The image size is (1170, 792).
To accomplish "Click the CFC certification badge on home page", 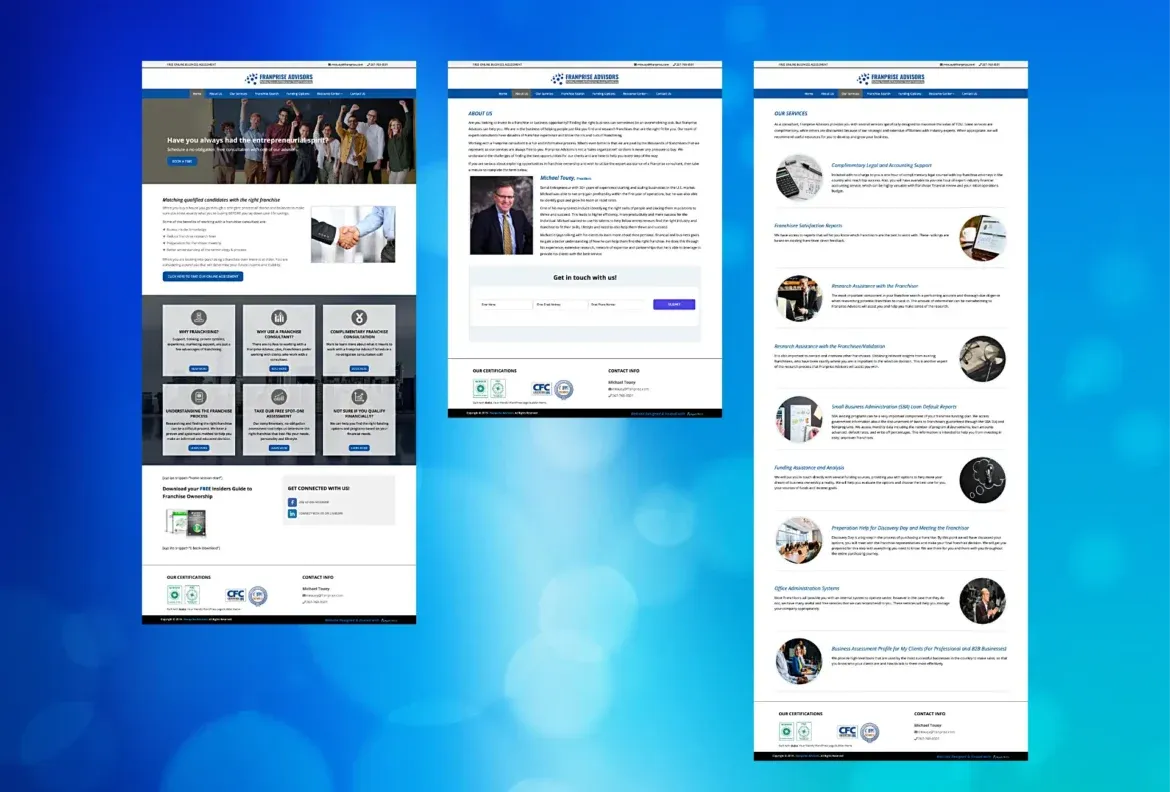I will (236, 594).
